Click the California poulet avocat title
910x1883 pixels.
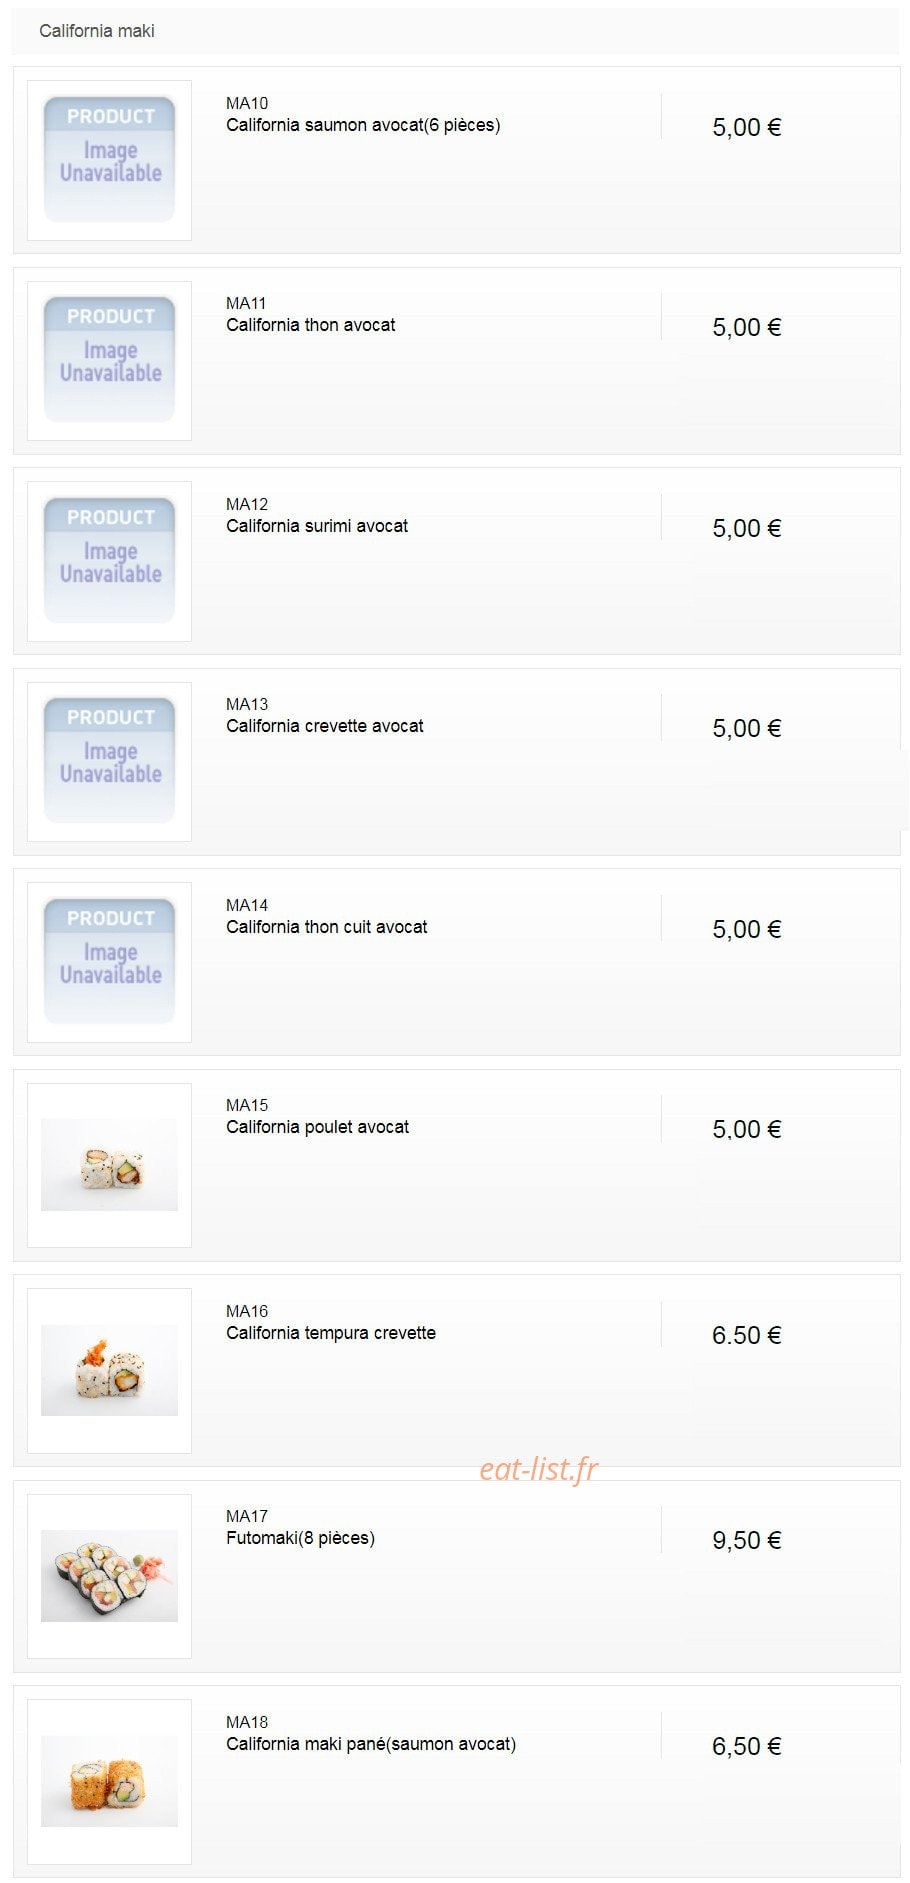click(317, 1127)
